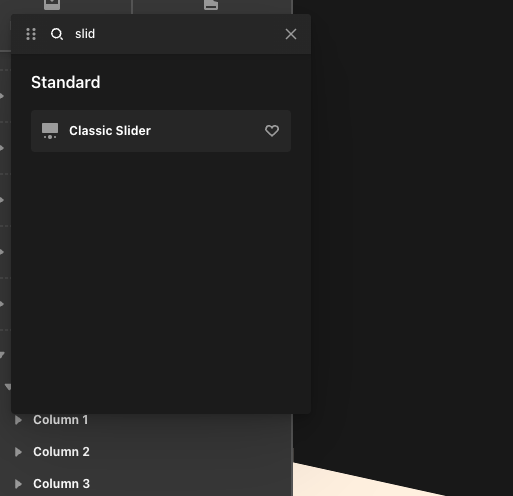Image resolution: width=513 pixels, height=496 pixels.
Task: Close the element search panel
Action: coord(291,34)
